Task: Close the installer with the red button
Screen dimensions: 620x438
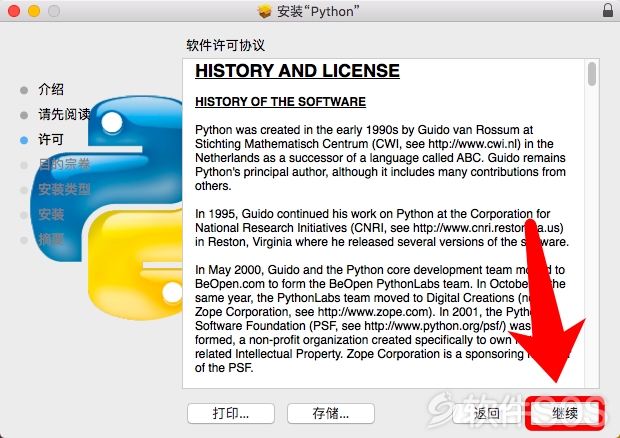Action: coord(14,11)
